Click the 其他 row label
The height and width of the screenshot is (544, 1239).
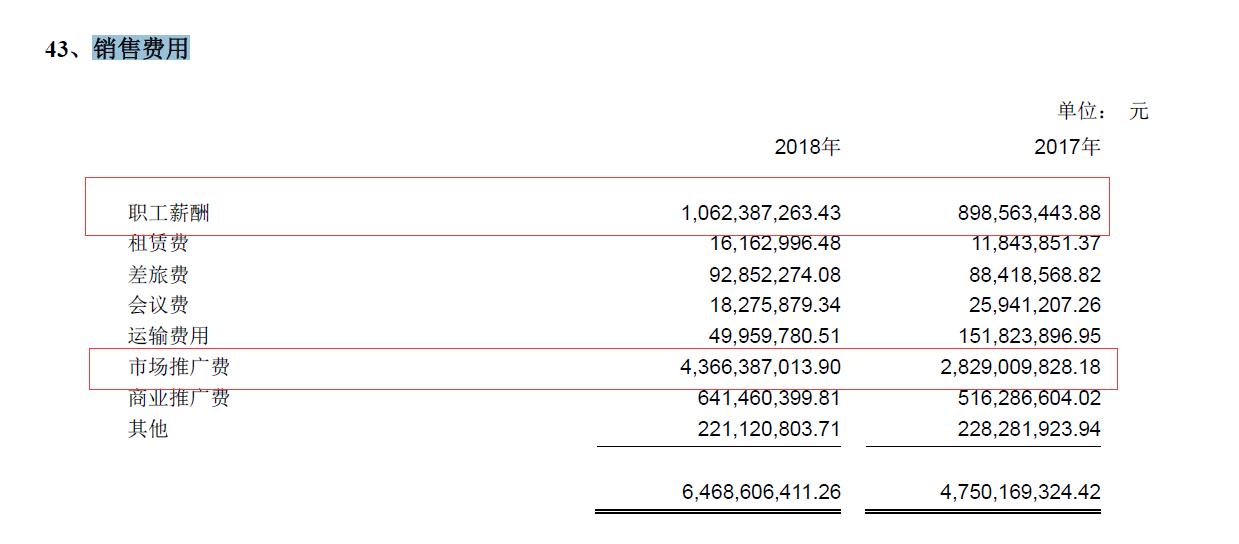148,429
